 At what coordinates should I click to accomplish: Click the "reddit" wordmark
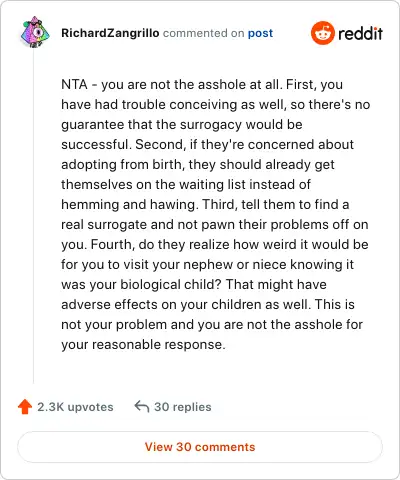[x=360, y=33]
